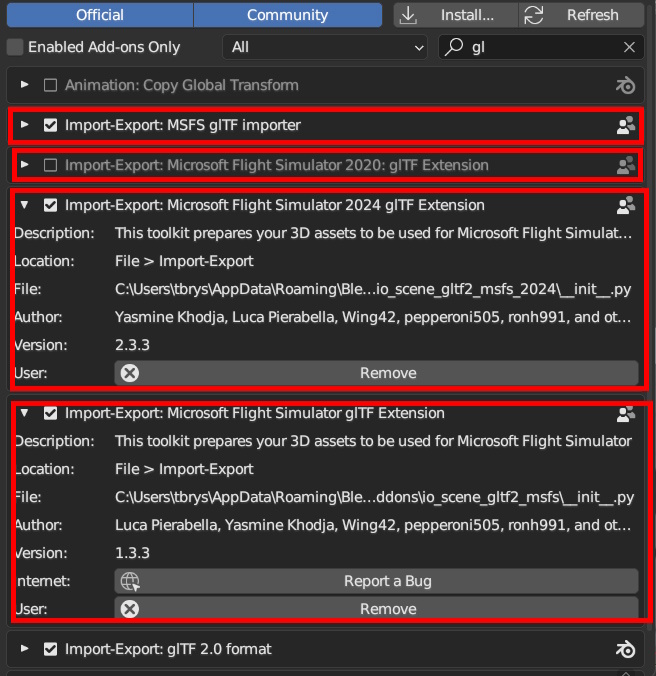Remove the Flight Simulator 2024 glTF Extension add-on
The height and width of the screenshot is (676, 656).
click(376, 373)
